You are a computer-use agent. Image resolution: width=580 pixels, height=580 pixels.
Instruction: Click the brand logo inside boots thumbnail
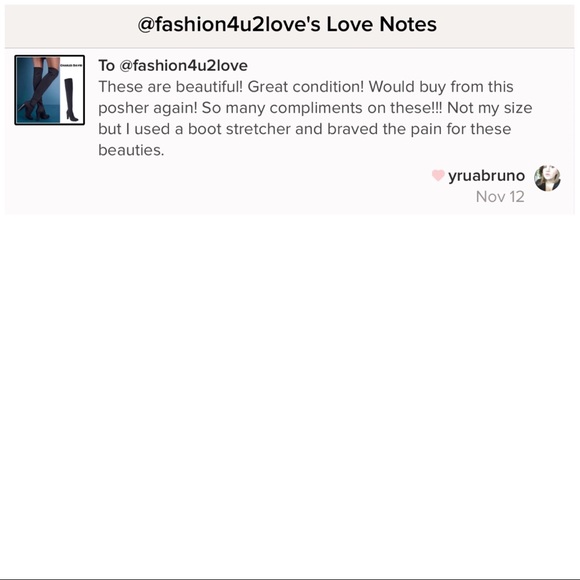point(71,65)
